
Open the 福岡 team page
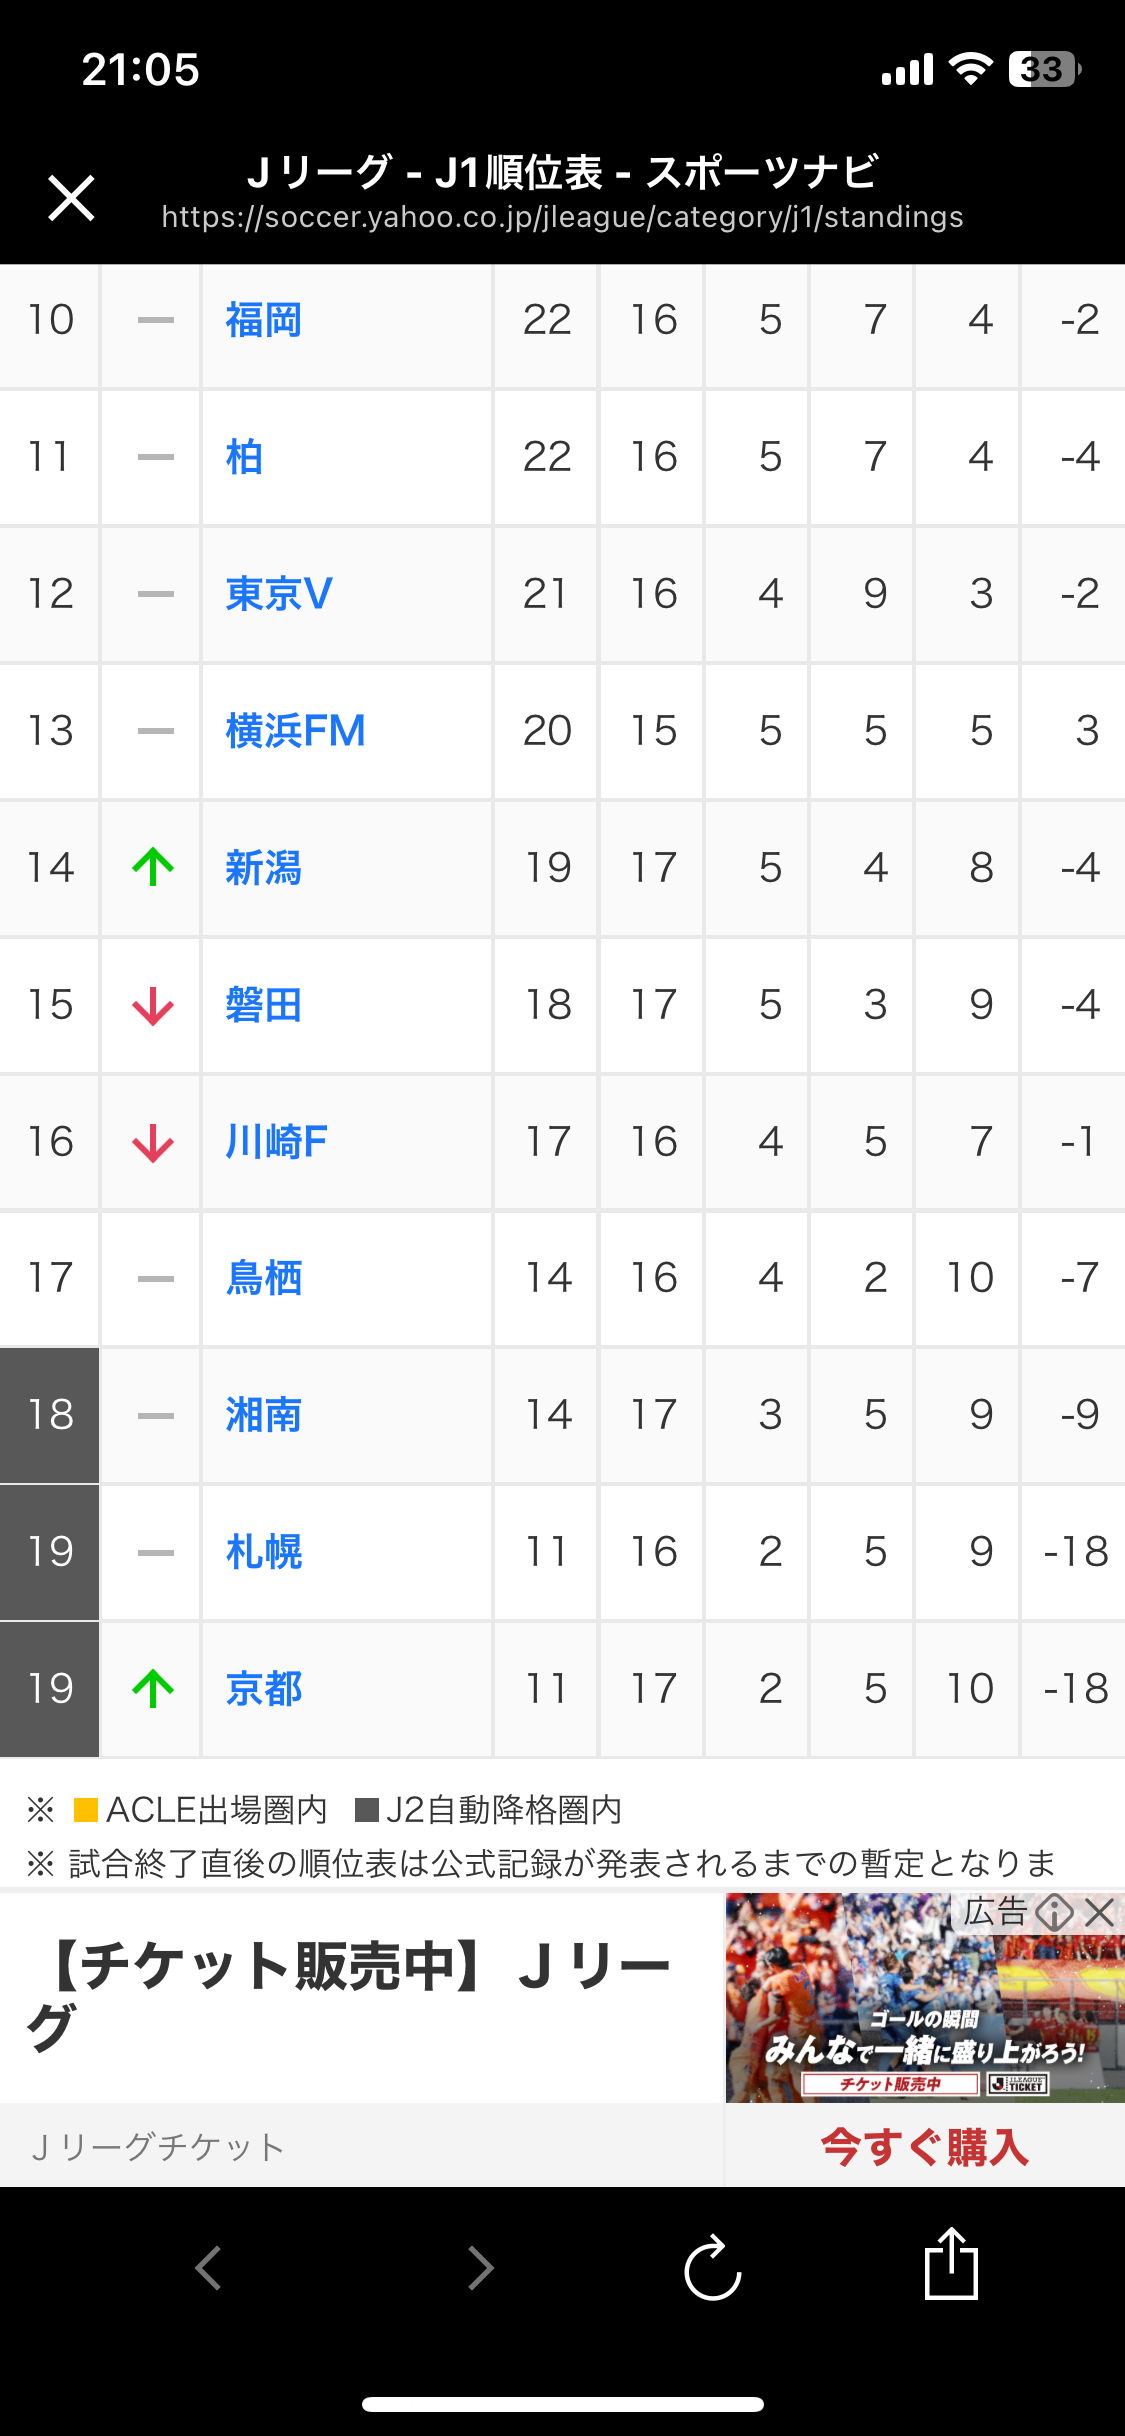pyautogui.click(x=264, y=321)
